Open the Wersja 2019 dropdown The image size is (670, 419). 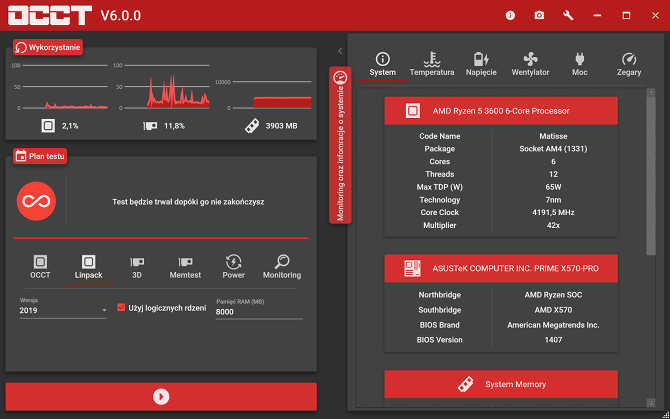pyautogui.click(x=63, y=311)
